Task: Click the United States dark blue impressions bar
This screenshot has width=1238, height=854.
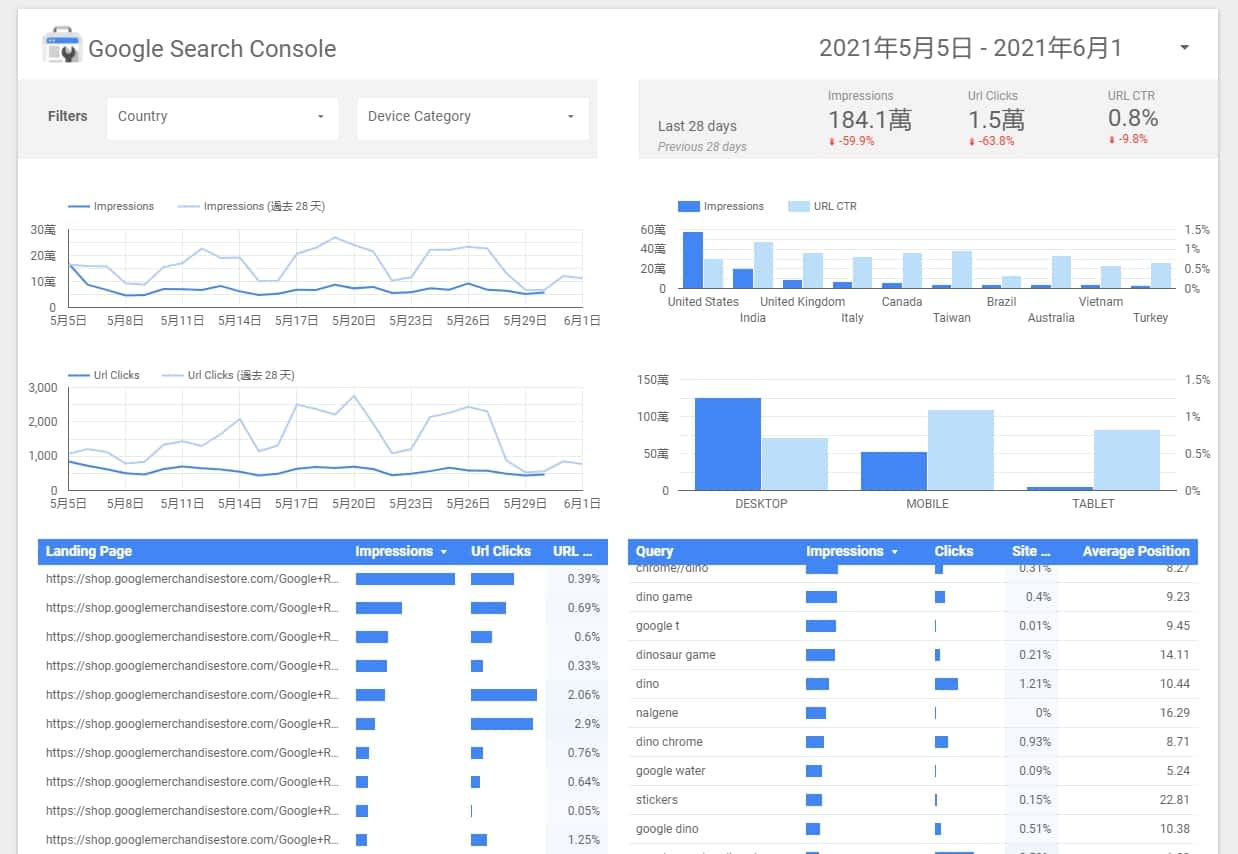Action: tap(693, 260)
